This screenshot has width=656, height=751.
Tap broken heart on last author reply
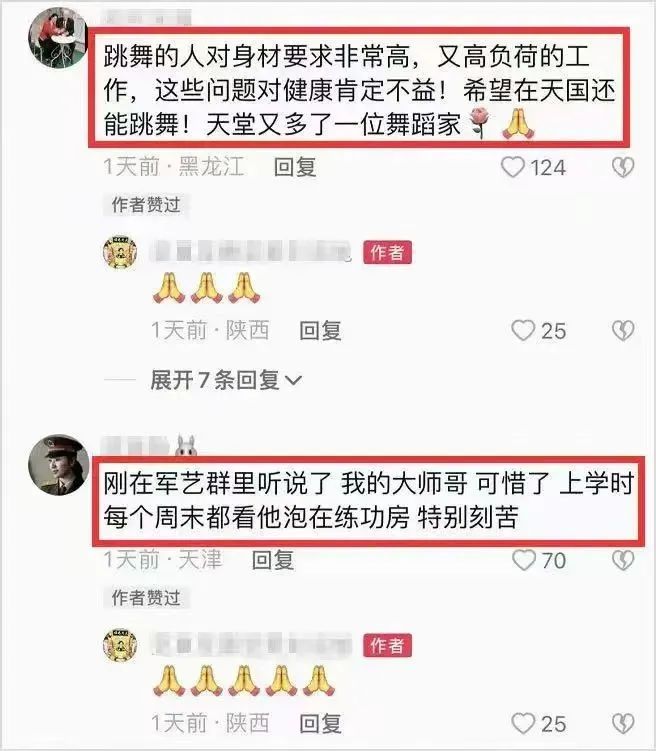point(623,723)
